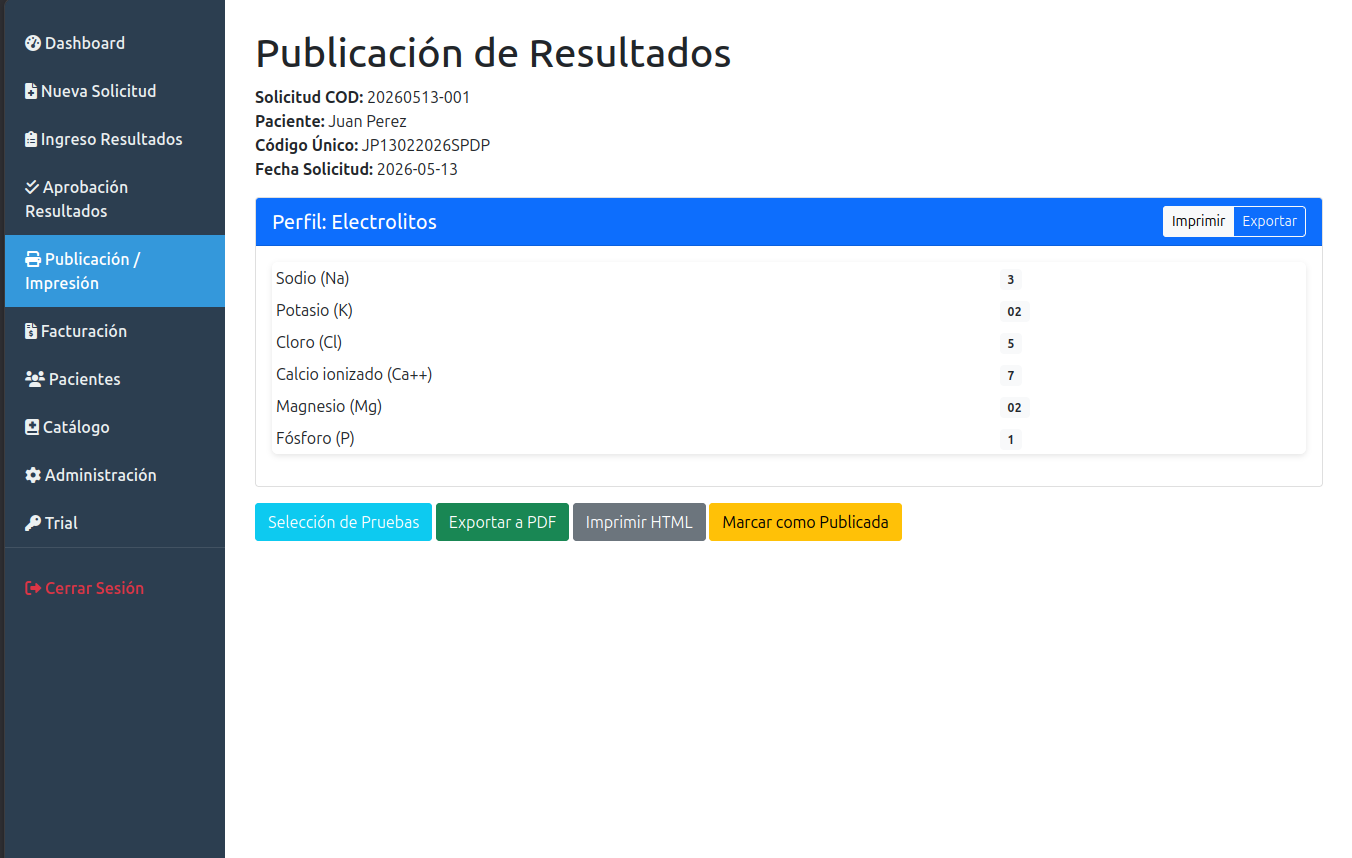Click the Exportar a PDF button
Screen dimensions: 1352x858
tap(502, 522)
